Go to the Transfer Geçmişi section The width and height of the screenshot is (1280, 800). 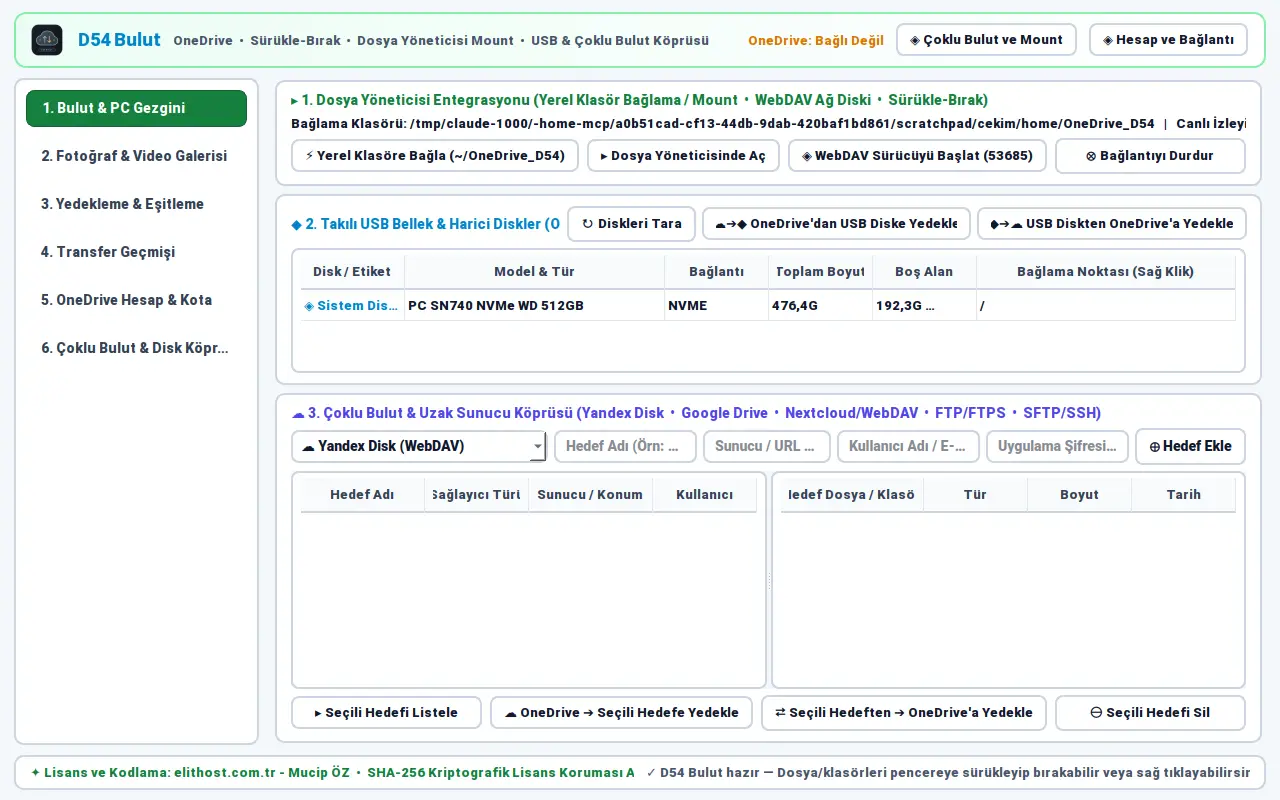pyautogui.click(x=136, y=252)
